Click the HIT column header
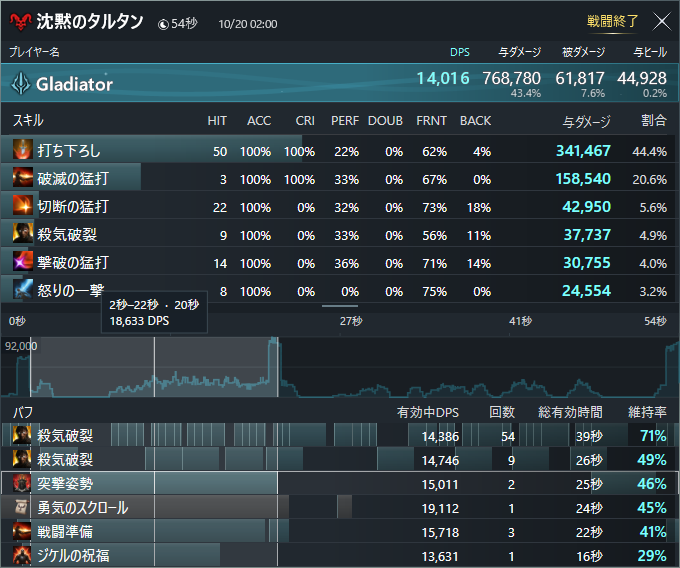The height and width of the screenshot is (568, 680). (217, 121)
